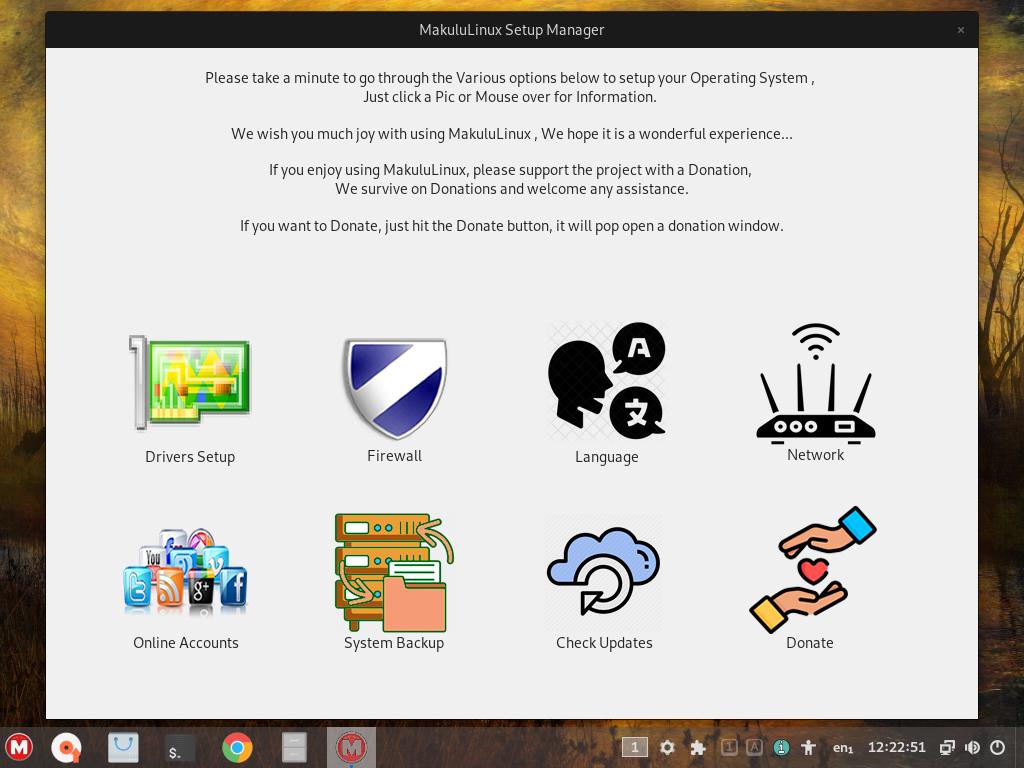Run Check Updates via the cloud refresh icon
Image resolution: width=1024 pixels, height=768 pixels.
pos(603,573)
